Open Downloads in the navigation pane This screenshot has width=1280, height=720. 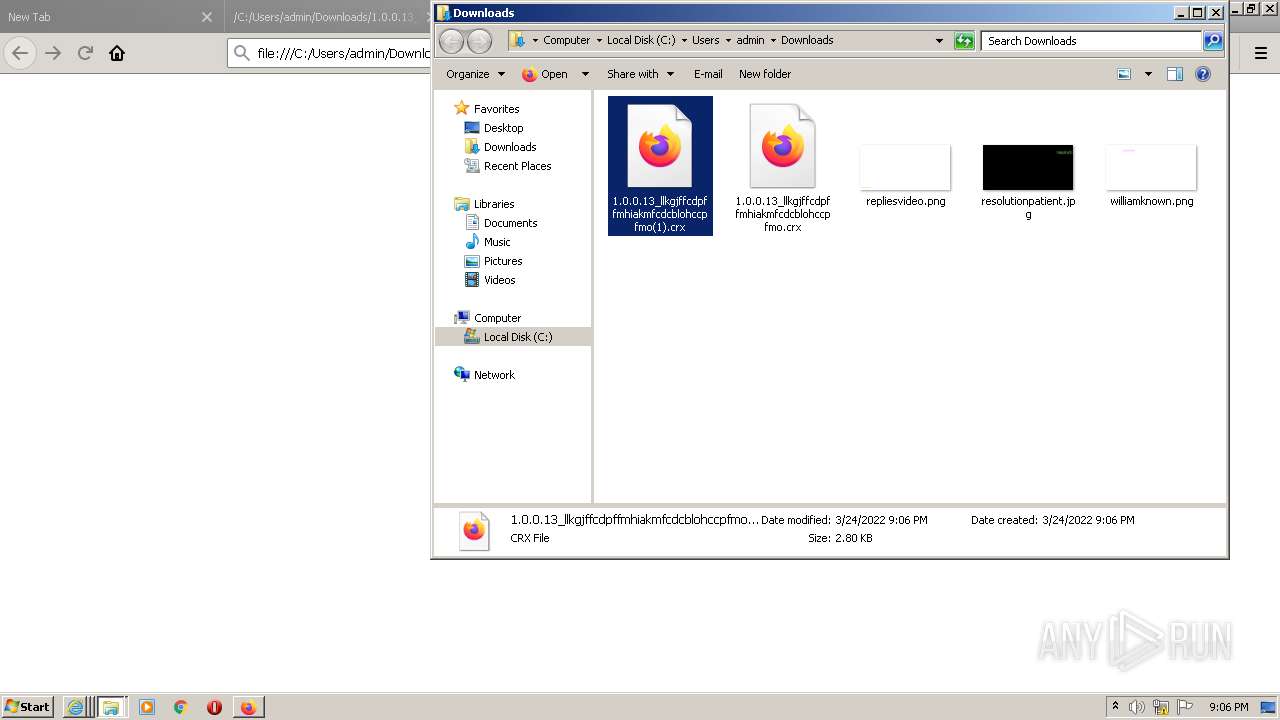(x=510, y=147)
